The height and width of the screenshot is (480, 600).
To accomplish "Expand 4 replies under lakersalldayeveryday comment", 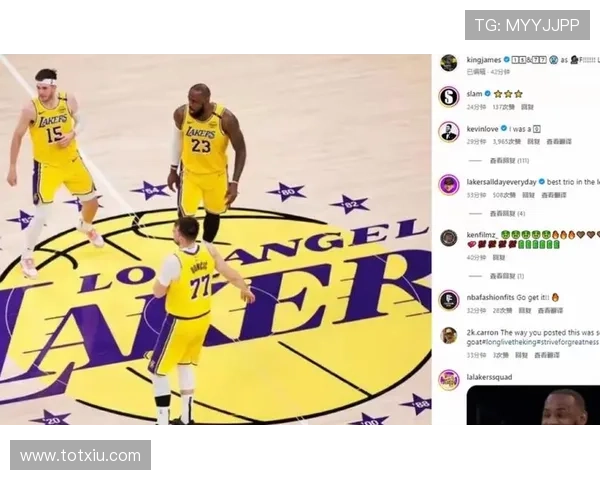I will 507,213.
